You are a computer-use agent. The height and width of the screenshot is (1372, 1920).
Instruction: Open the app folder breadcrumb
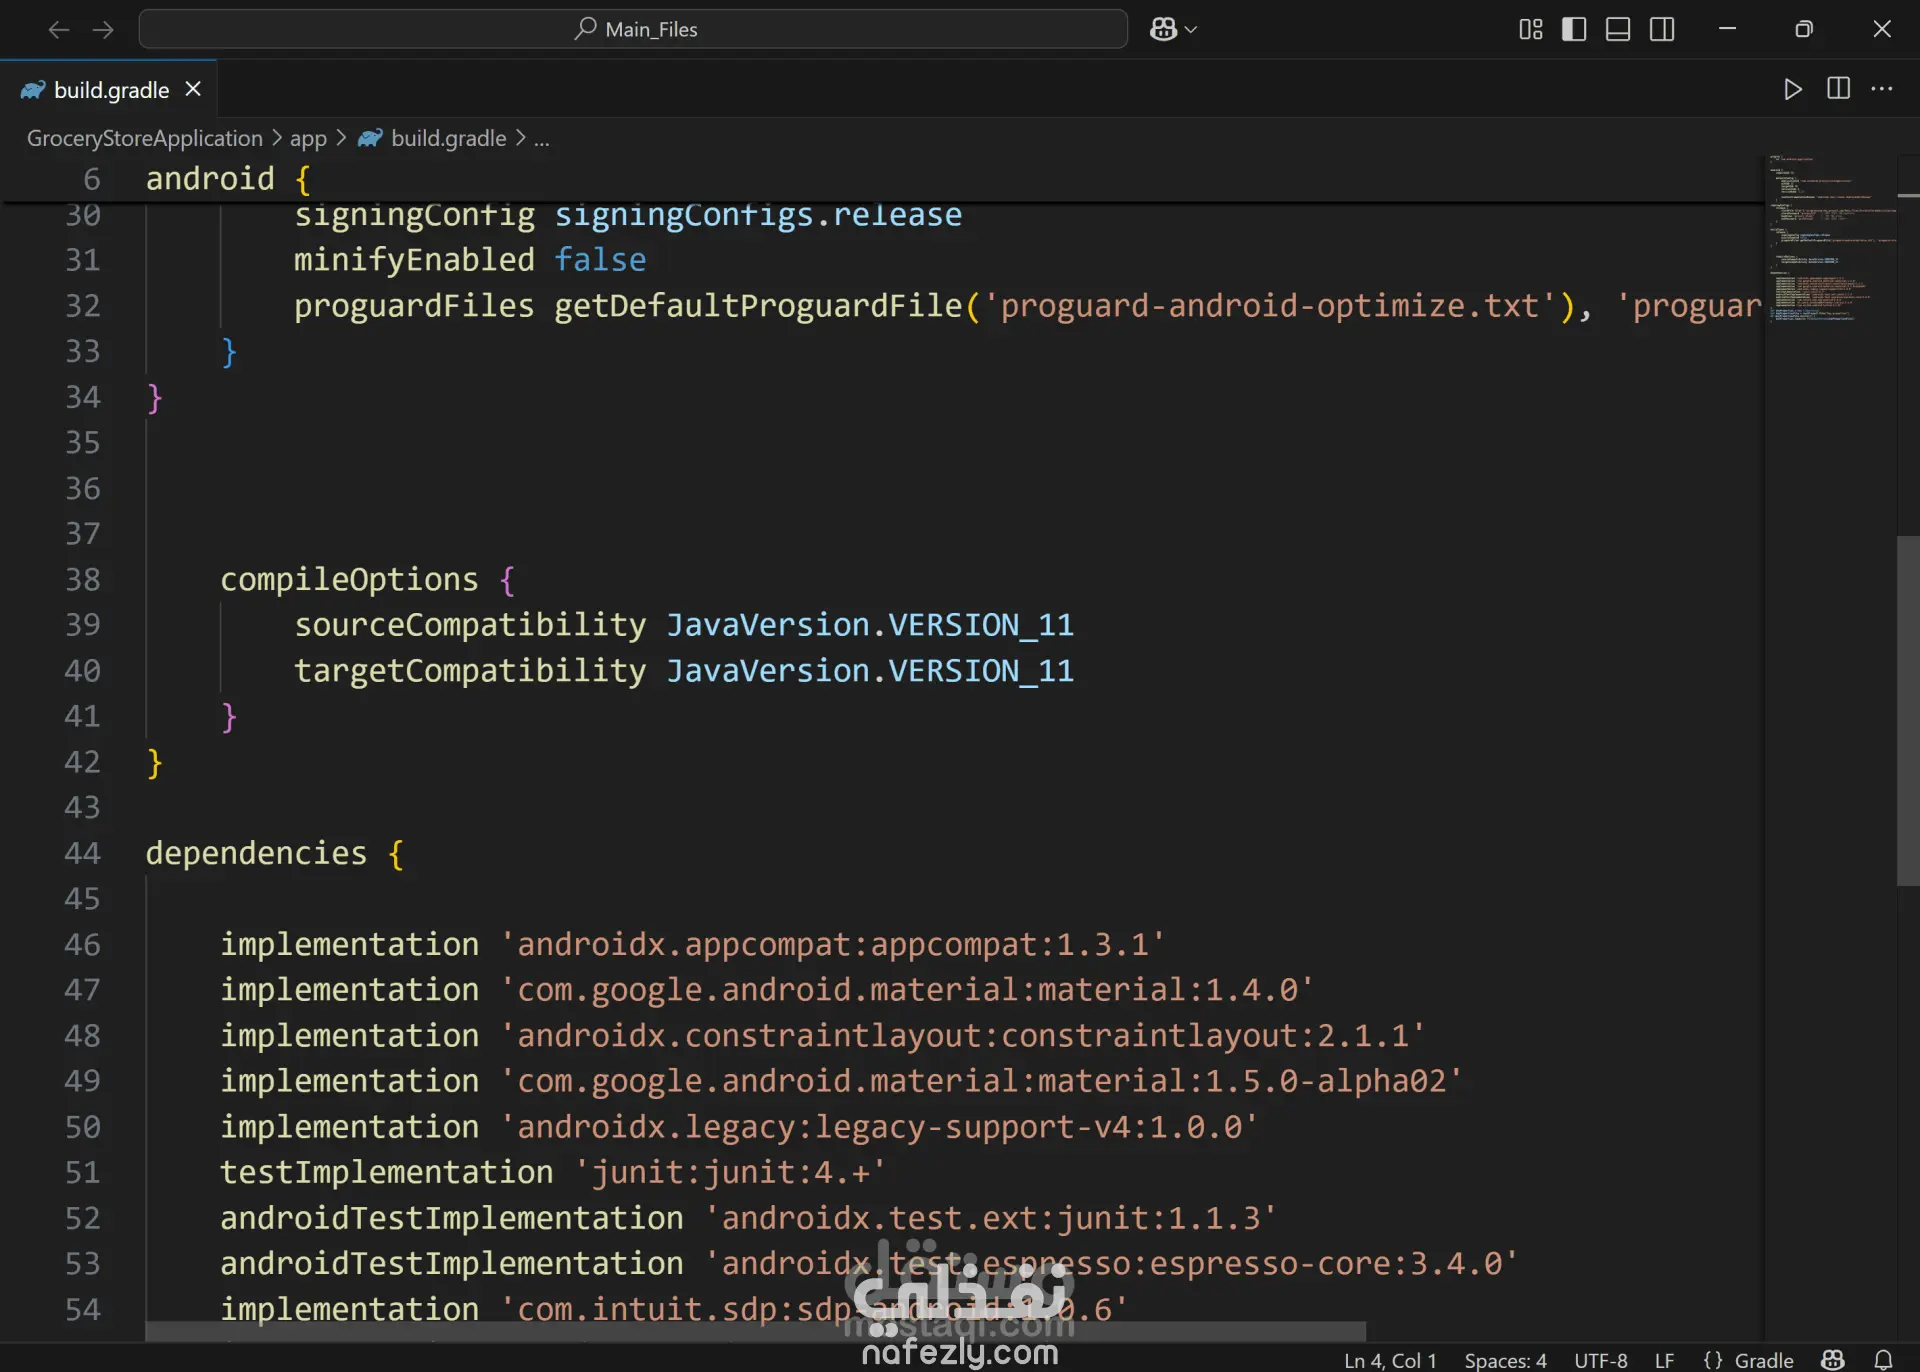308,138
